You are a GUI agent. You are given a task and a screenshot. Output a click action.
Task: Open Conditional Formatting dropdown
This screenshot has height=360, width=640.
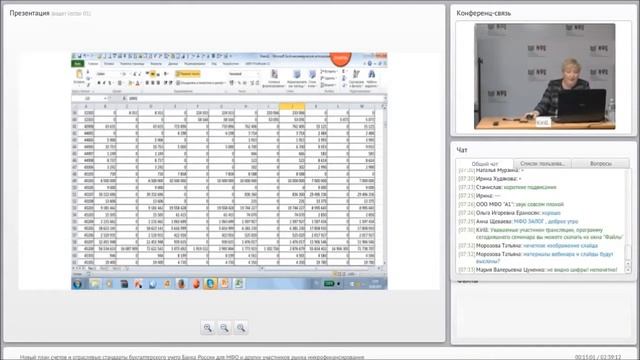coord(274,79)
